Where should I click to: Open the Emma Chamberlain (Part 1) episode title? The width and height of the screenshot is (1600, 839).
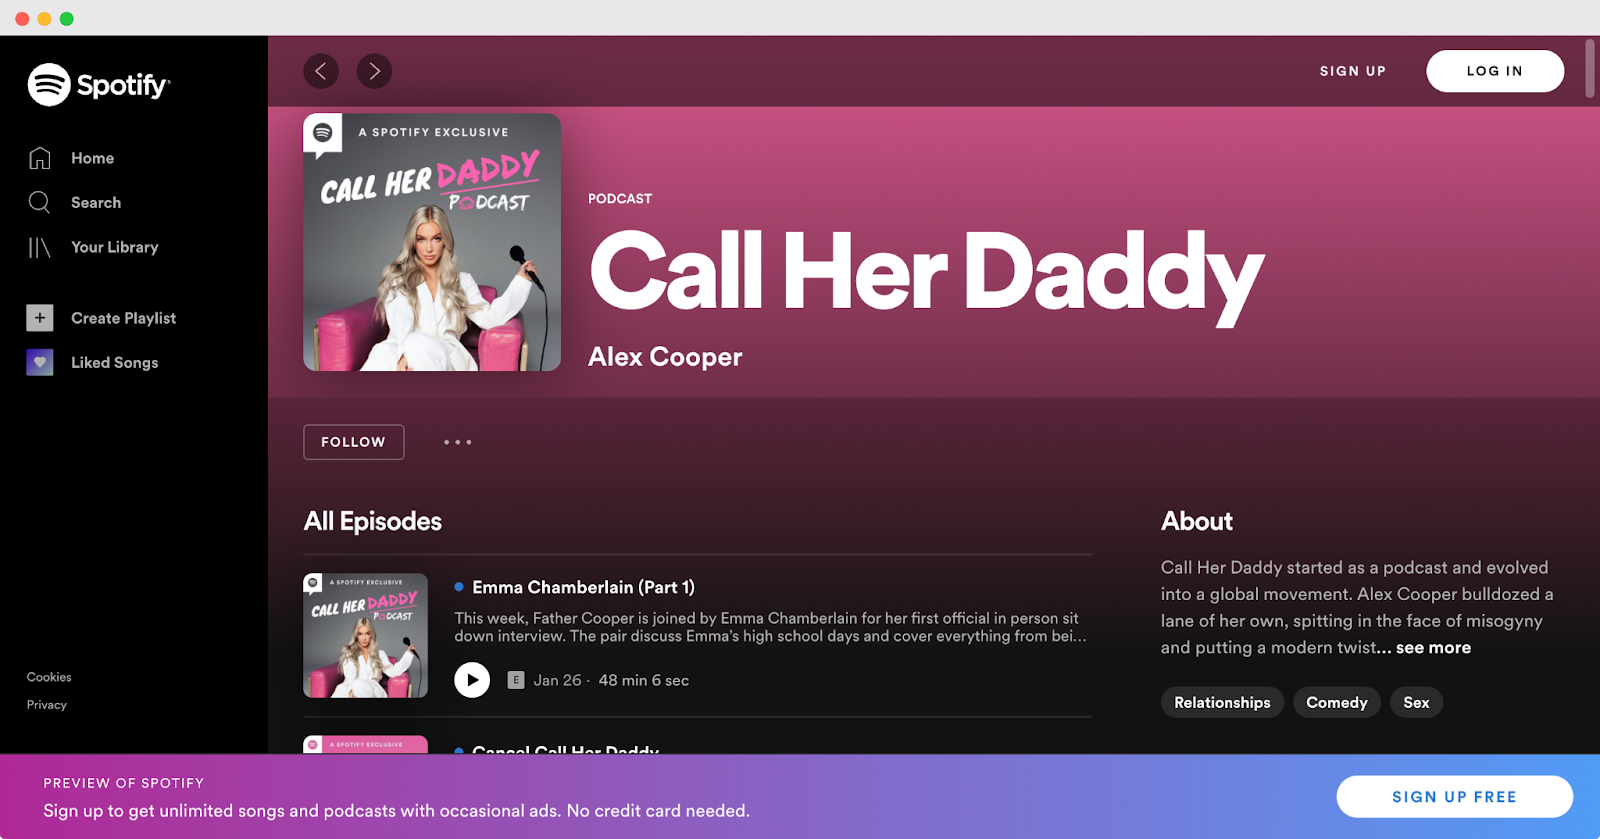[x=583, y=587]
